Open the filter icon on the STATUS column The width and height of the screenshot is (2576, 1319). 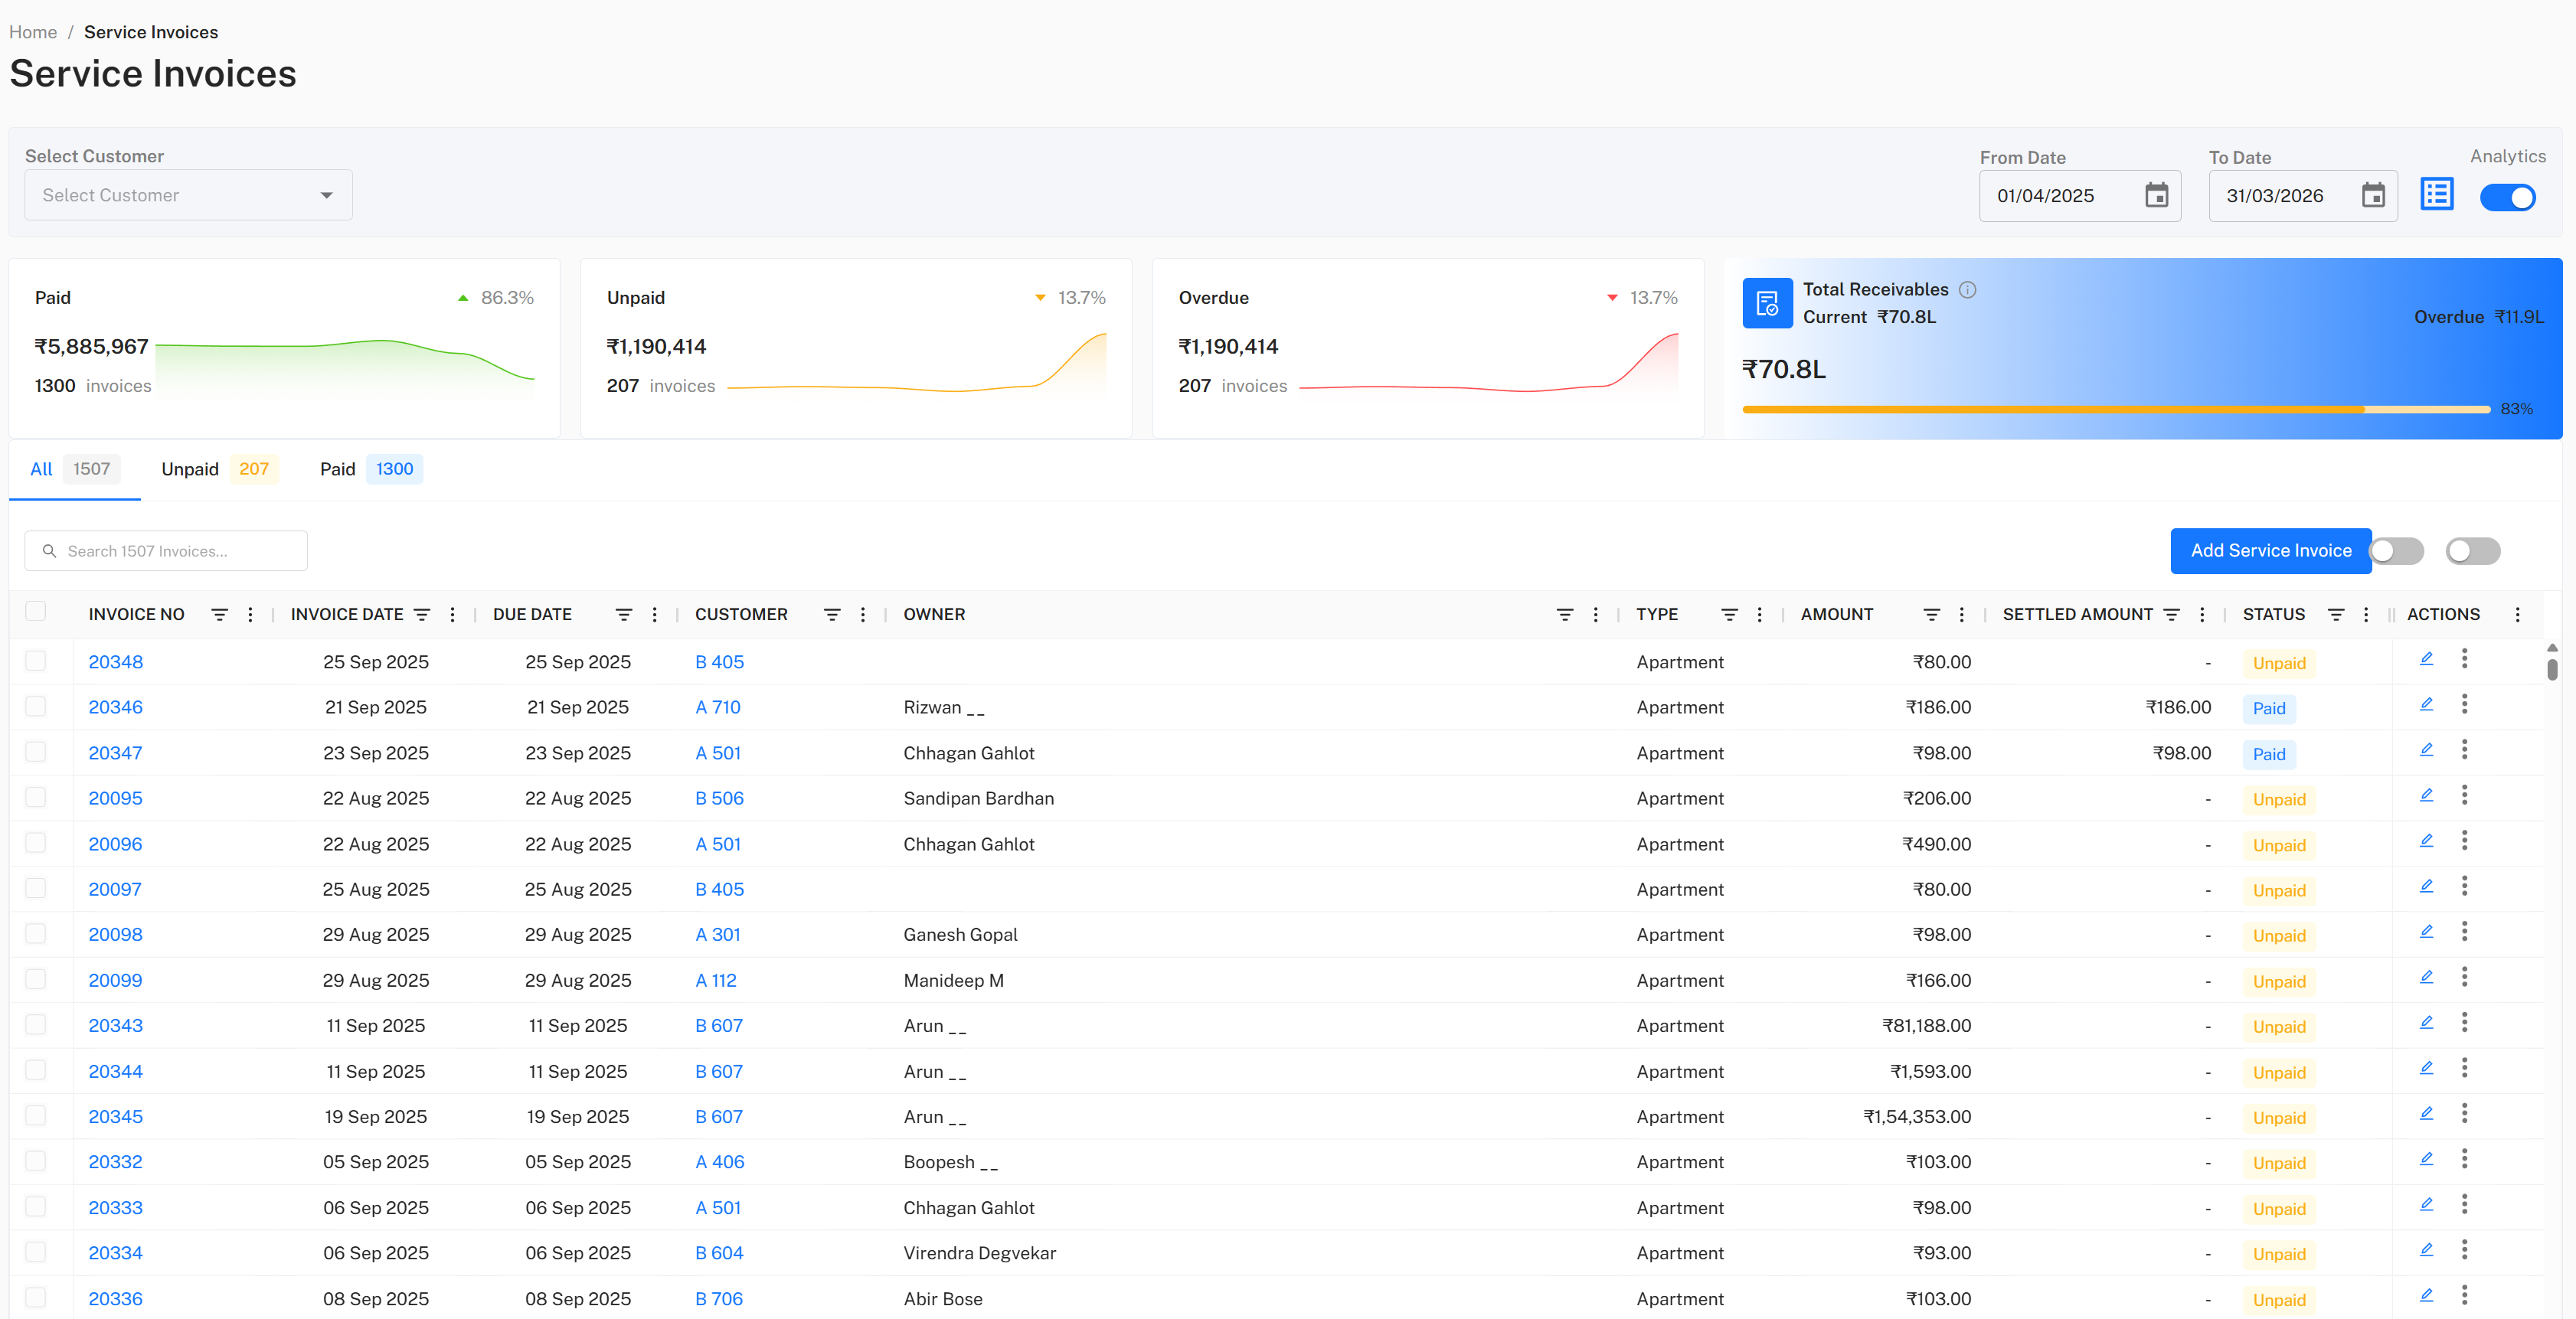click(2336, 614)
